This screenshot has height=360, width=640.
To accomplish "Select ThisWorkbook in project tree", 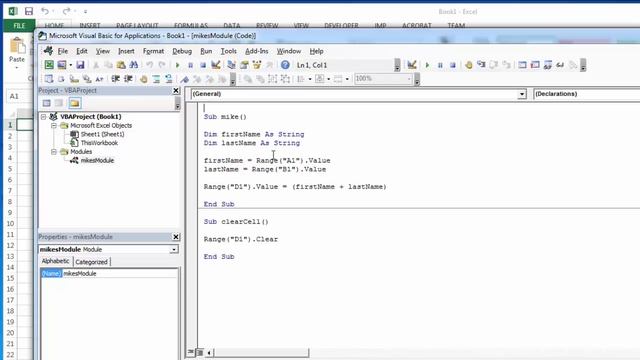I will 99,143.
